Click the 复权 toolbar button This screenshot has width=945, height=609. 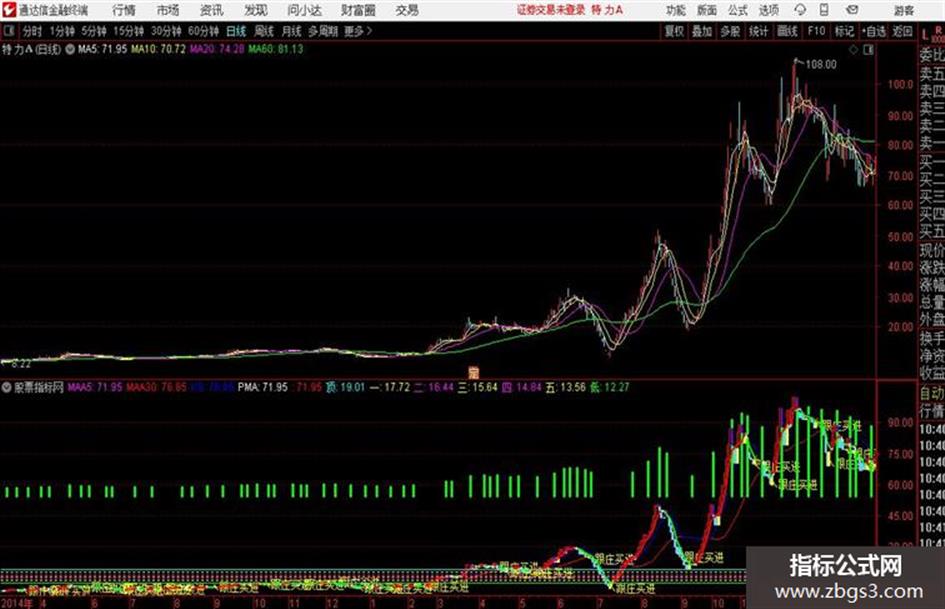(x=674, y=31)
